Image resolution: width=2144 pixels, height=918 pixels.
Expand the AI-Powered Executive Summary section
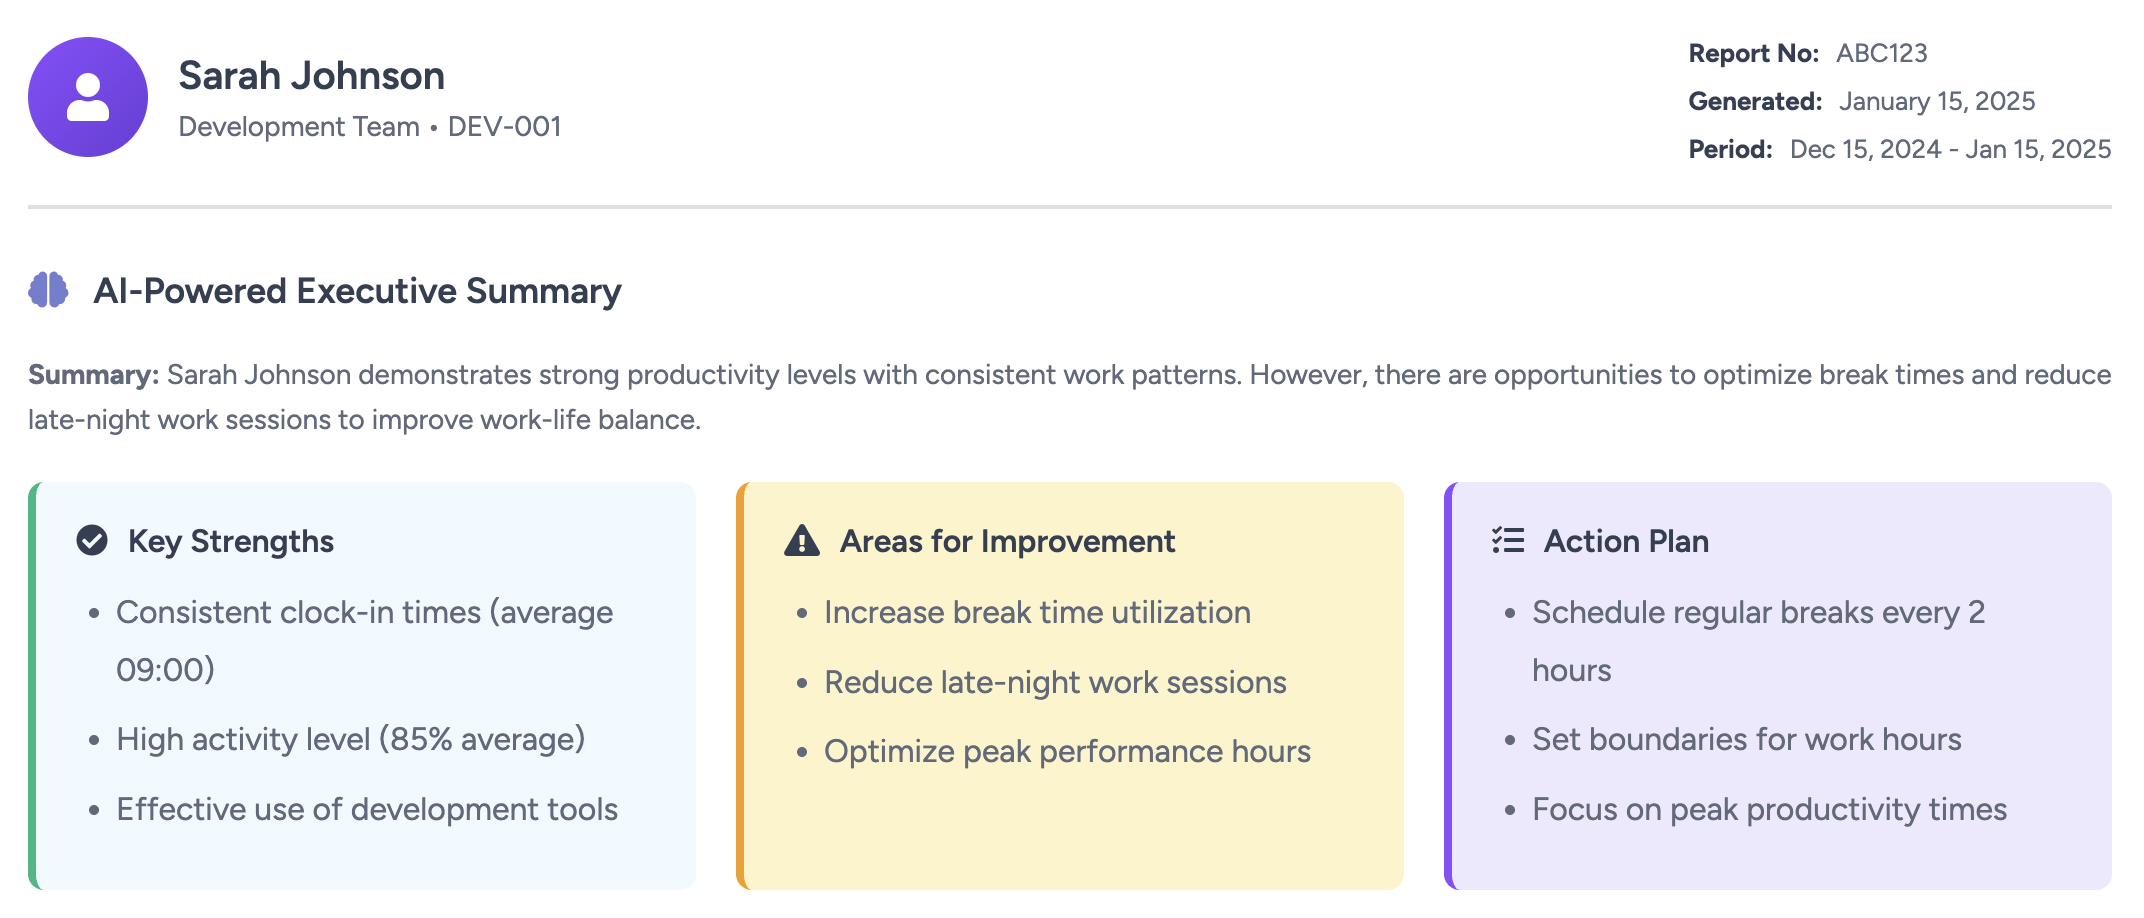coord(357,291)
